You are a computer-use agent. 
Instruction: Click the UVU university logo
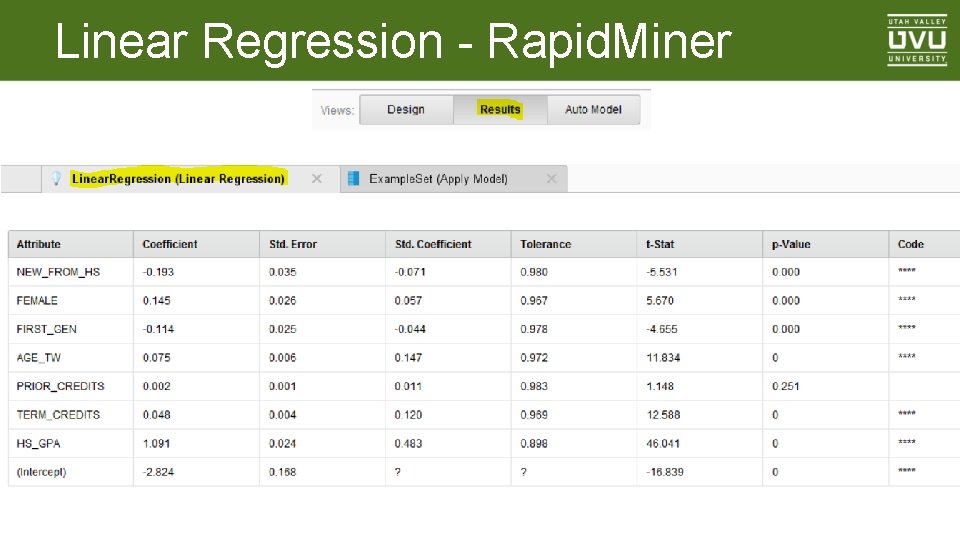917,40
